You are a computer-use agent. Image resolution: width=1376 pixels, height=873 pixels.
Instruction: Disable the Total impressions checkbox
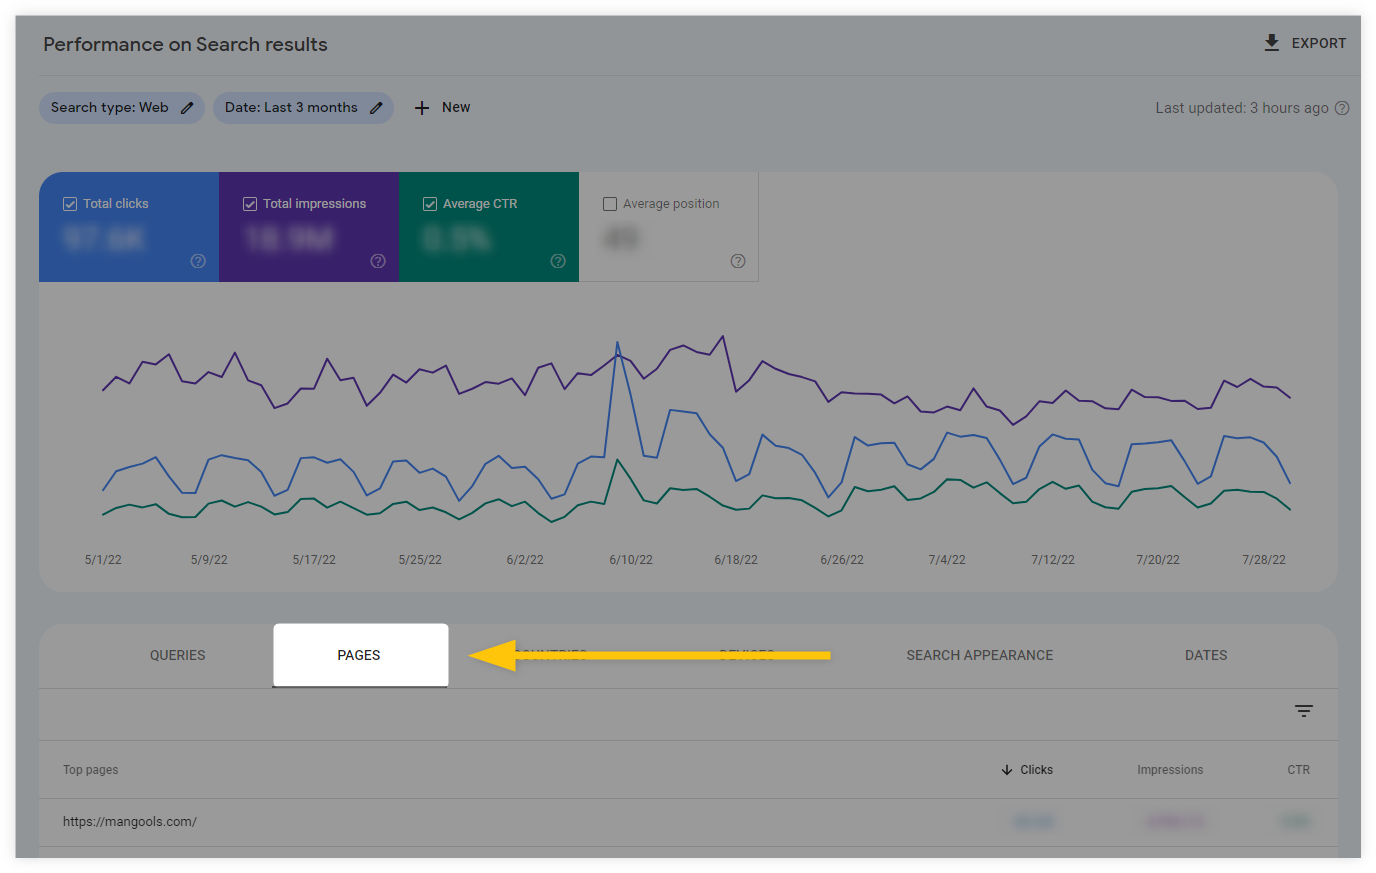point(250,203)
